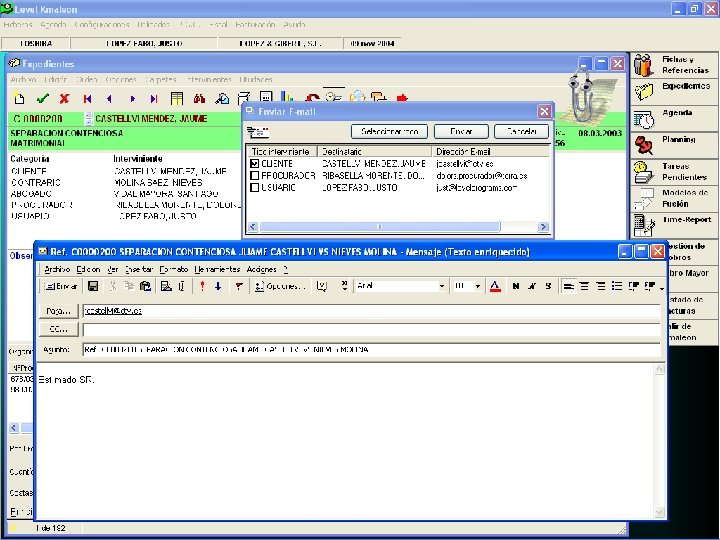Image resolution: width=720 pixels, height=540 pixels.
Task: Save the message with the floppy disk icon
Action: click(x=93, y=286)
